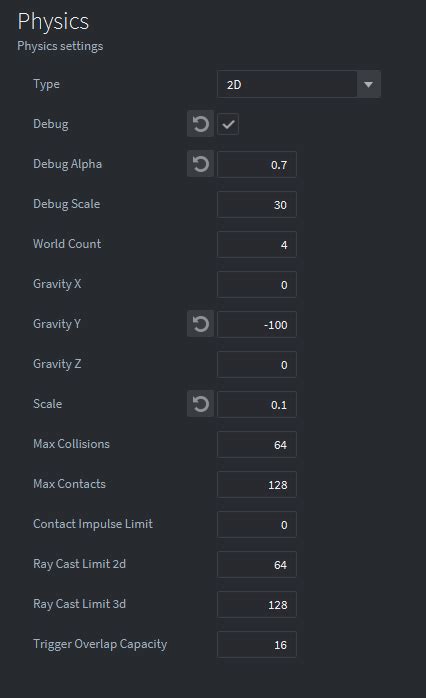Click the Ray Cast Limit 2d field
426x698 pixels.
coord(257,565)
